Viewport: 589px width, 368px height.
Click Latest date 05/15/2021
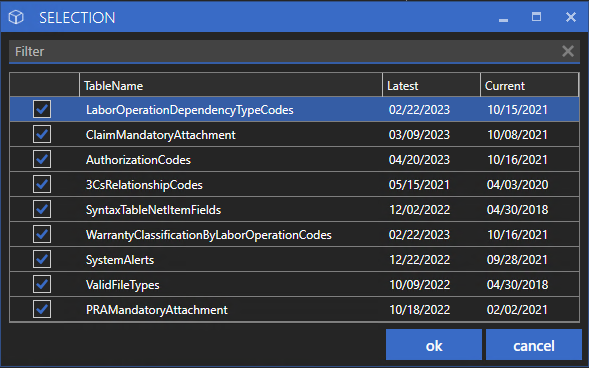[419, 184]
